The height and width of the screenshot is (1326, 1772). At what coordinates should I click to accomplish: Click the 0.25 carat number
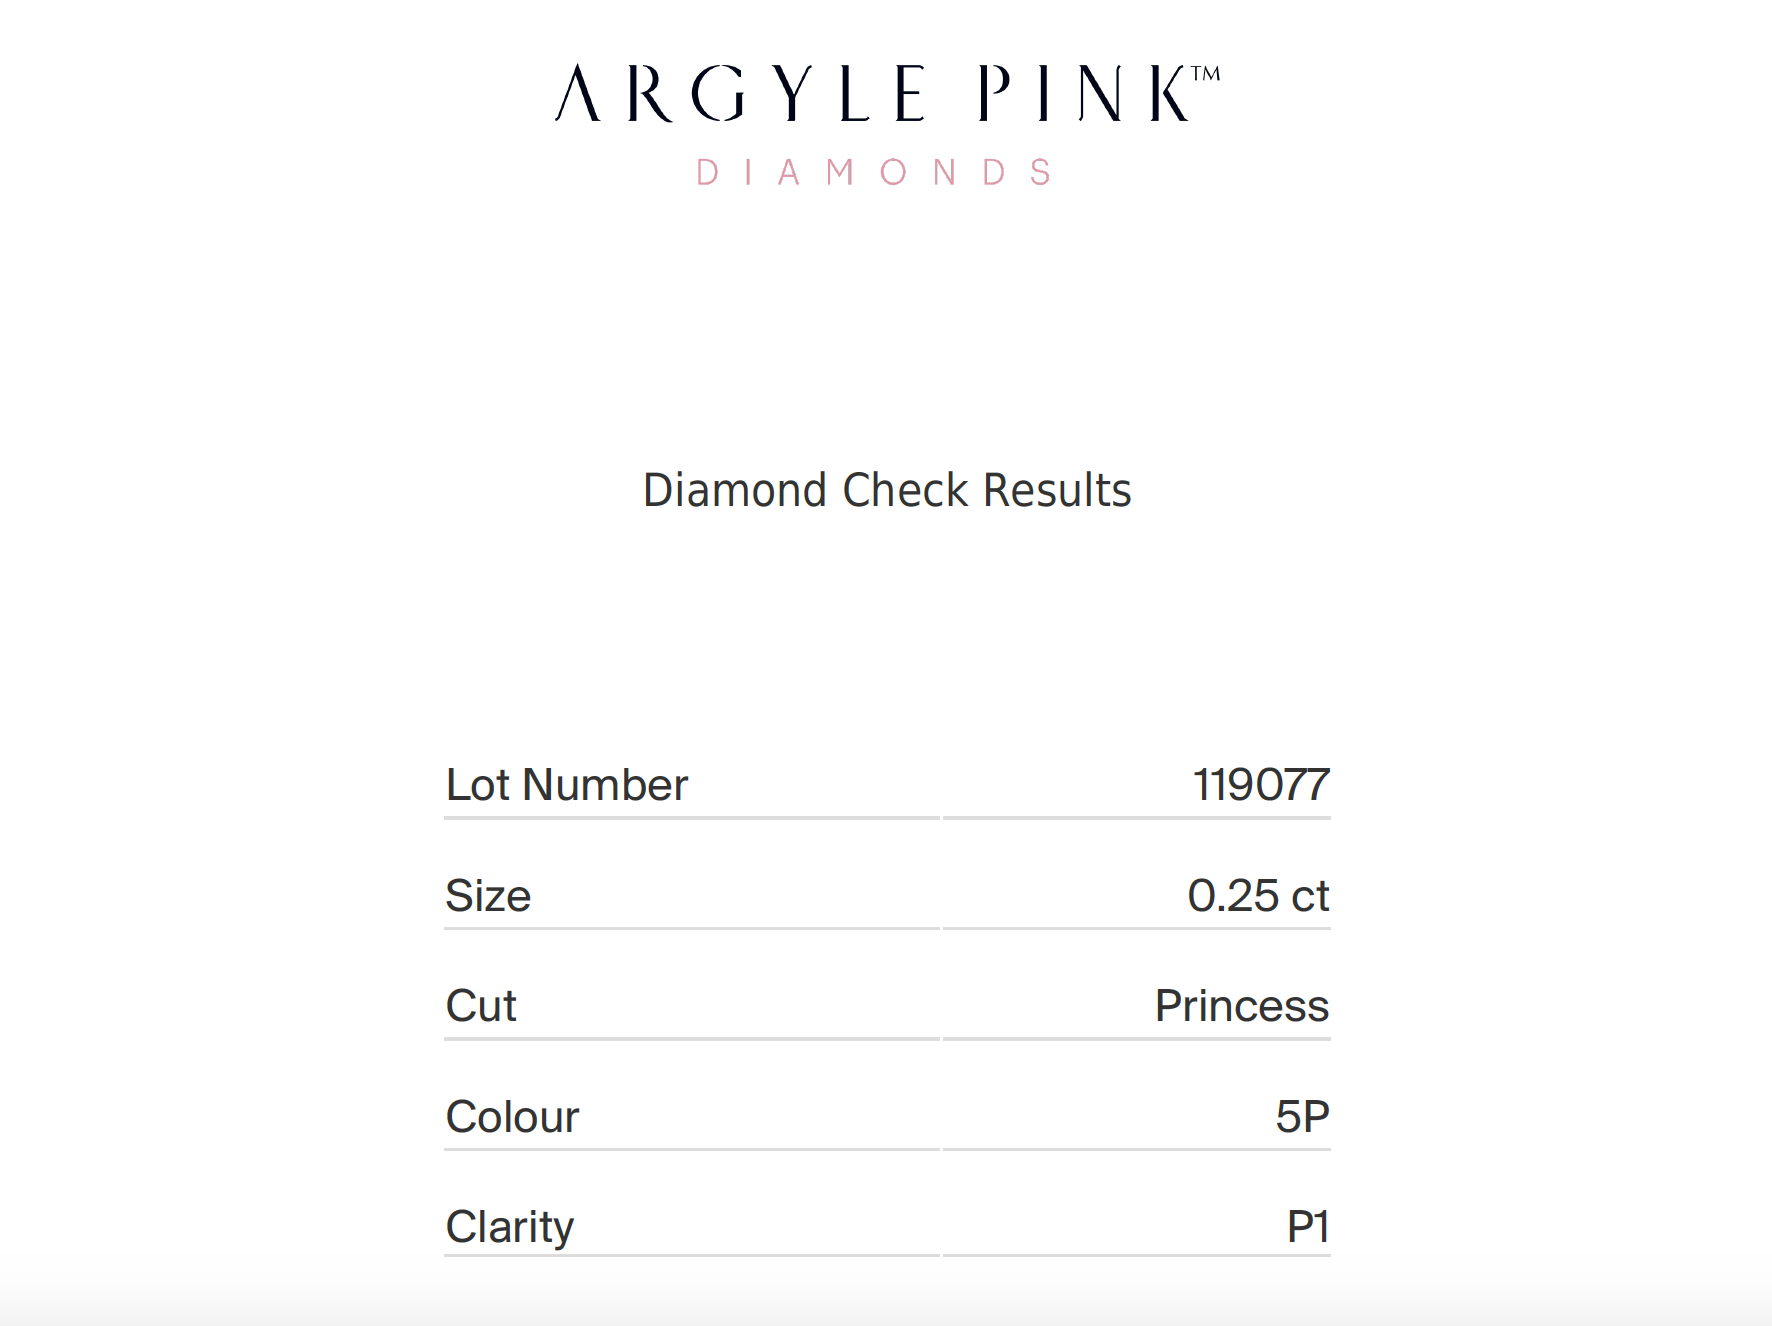coord(1233,896)
